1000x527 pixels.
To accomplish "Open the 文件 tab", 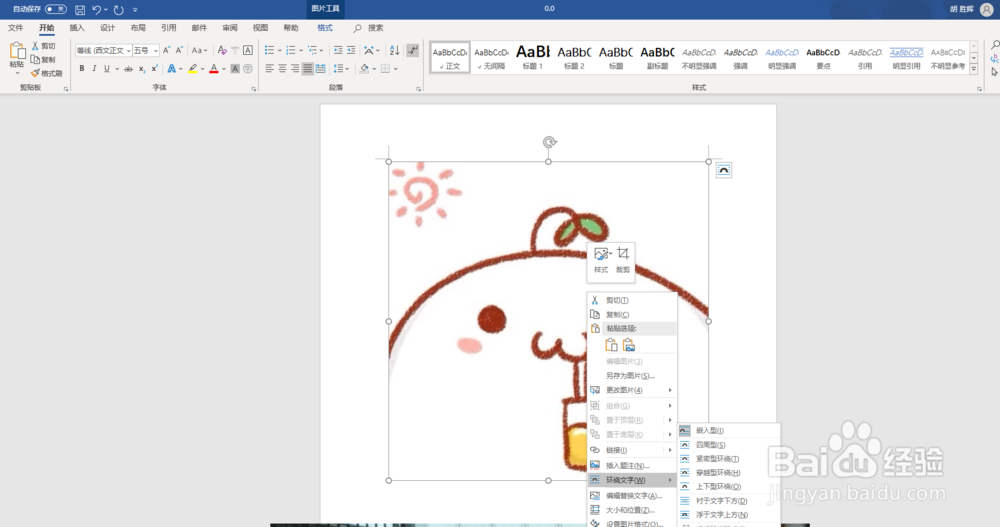I will 15,28.
